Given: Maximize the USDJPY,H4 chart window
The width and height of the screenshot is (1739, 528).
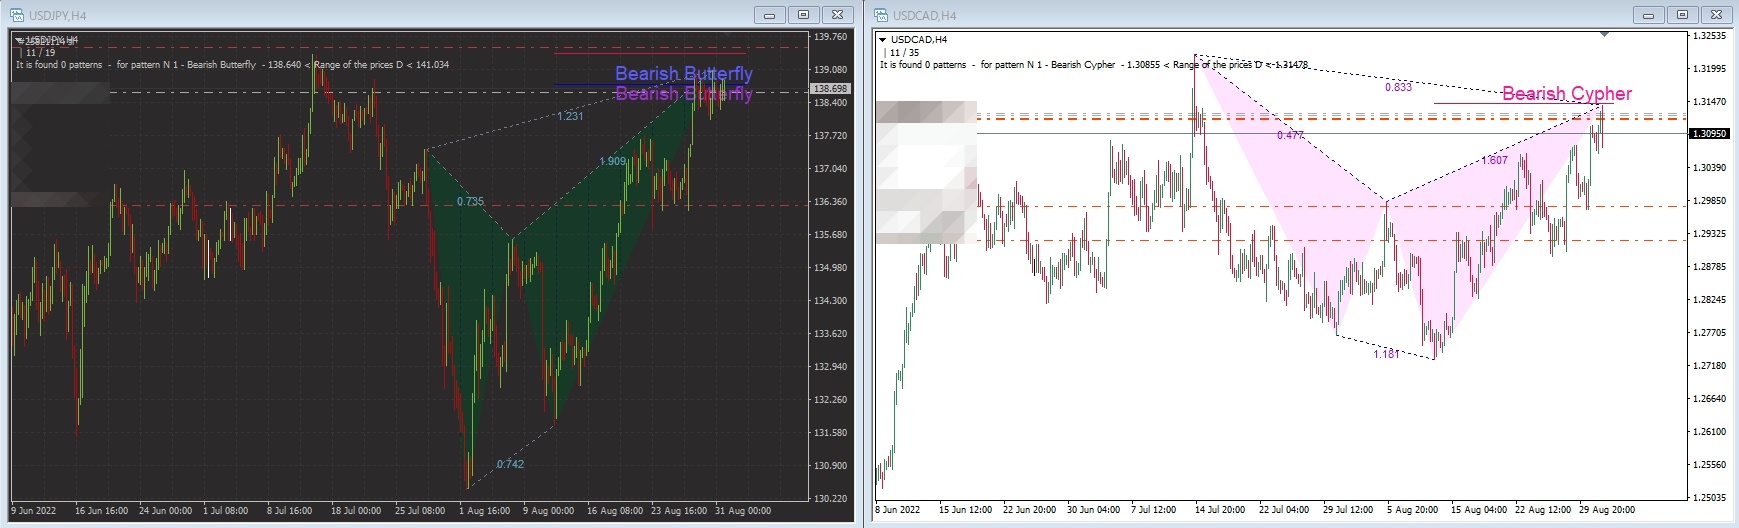Looking at the screenshot, I should [803, 15].
